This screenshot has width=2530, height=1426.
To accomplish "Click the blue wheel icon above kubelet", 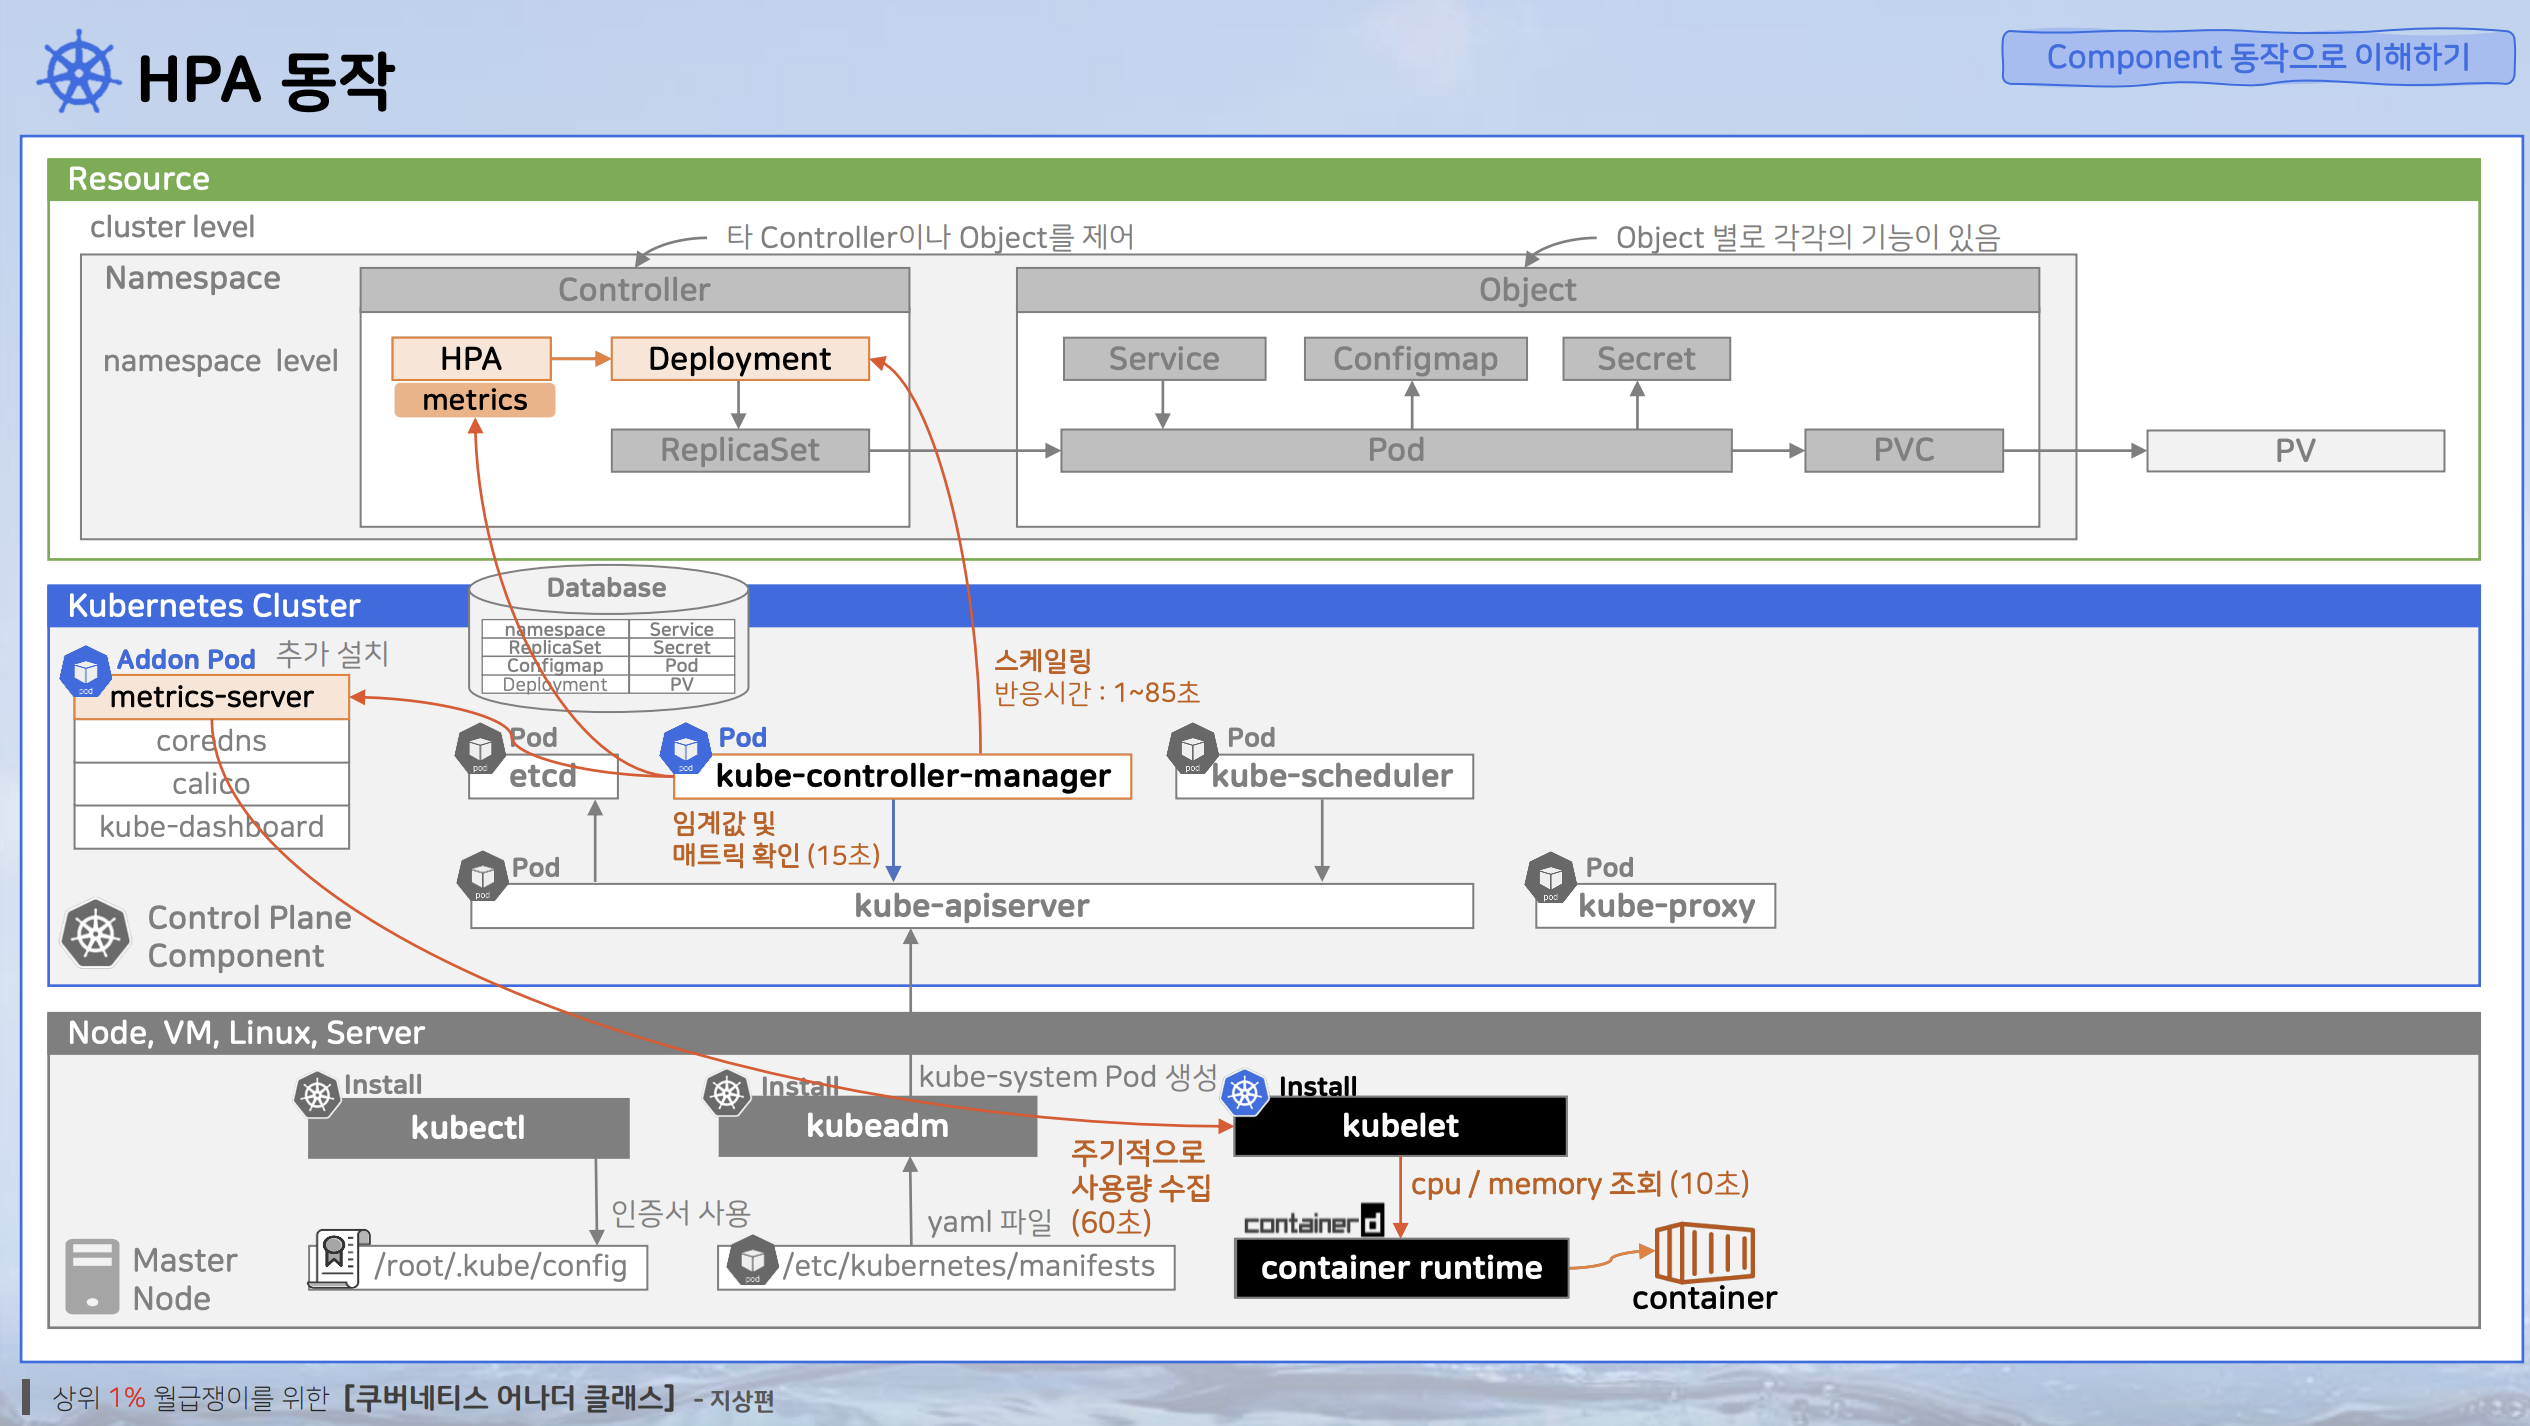I will 1245,1093.
